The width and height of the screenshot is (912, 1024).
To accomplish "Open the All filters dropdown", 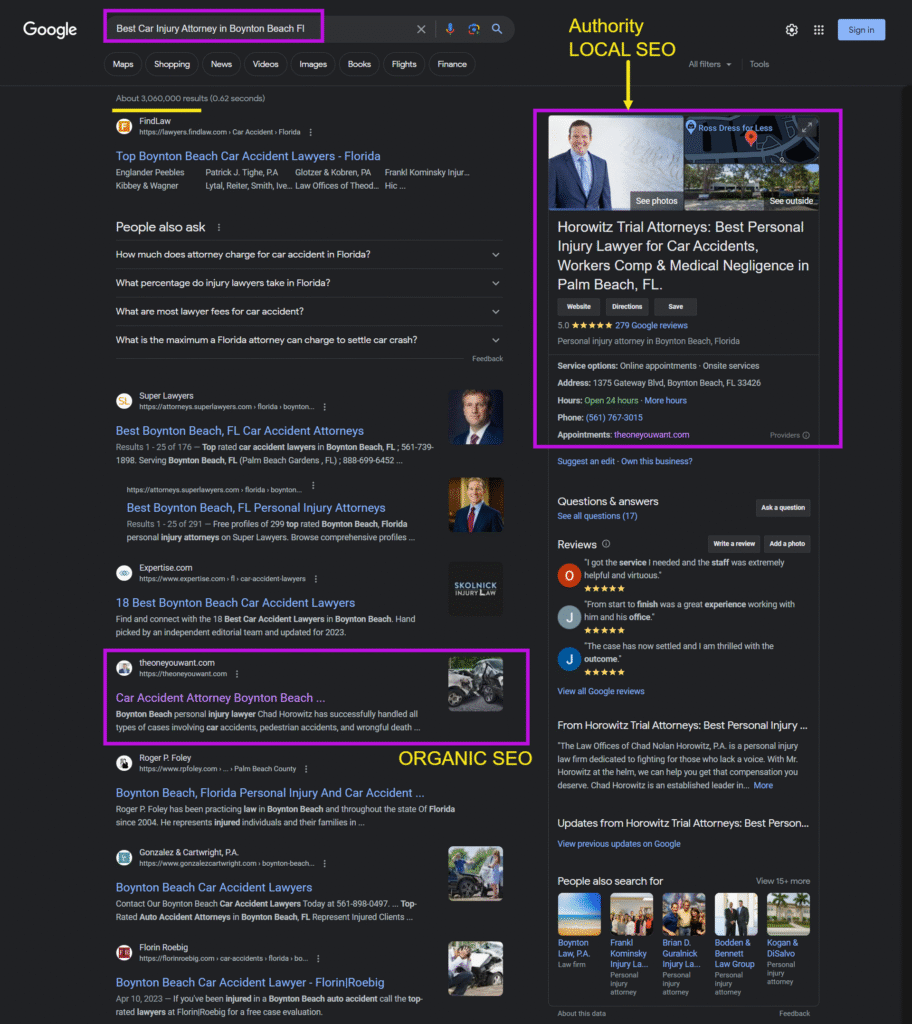I will click(x=709, y=64).
